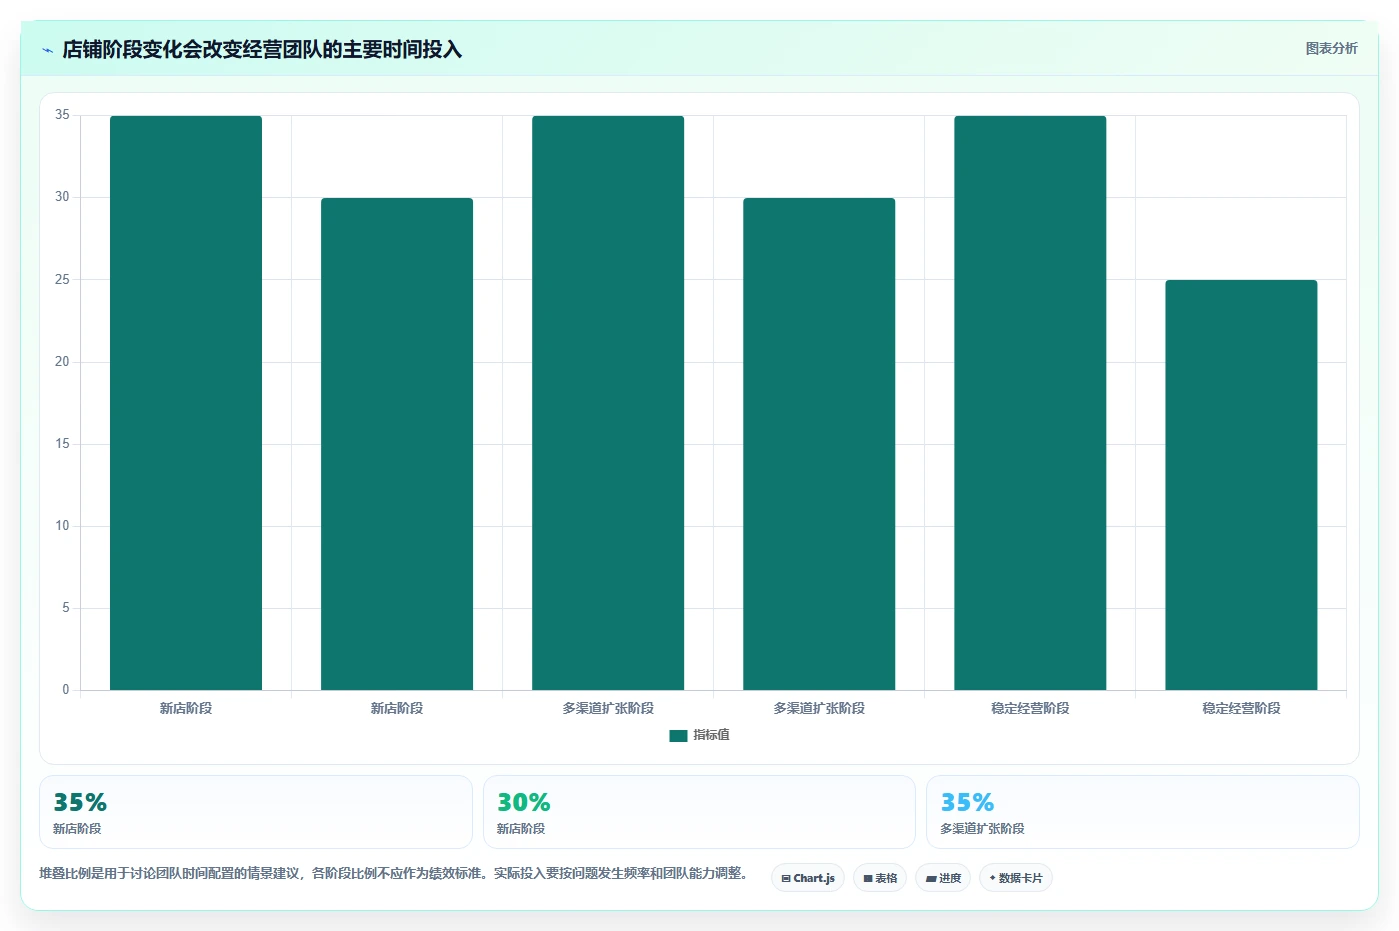This screenshot has width=1399, height=931.
Task: Click the 数据卡片 chip
Action: tap(1016, 878)
